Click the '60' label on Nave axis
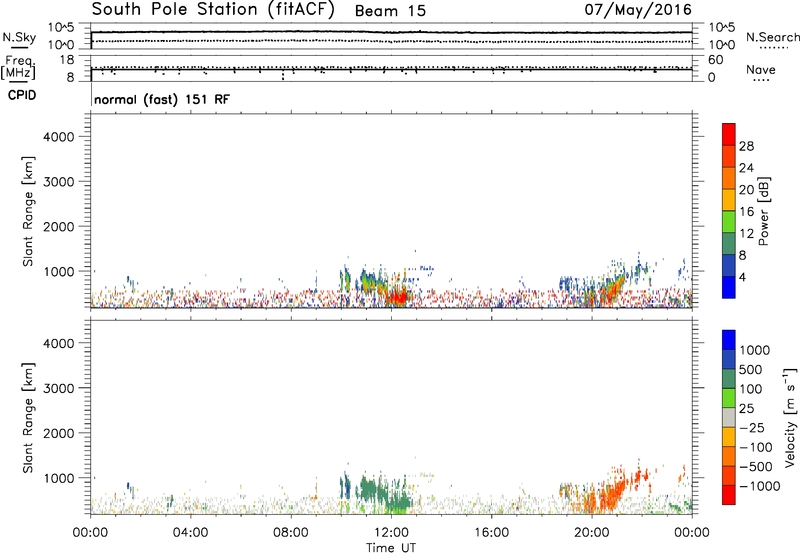Image resolution: width=800 pixels, height=554 pixels. tap(715, 60)
